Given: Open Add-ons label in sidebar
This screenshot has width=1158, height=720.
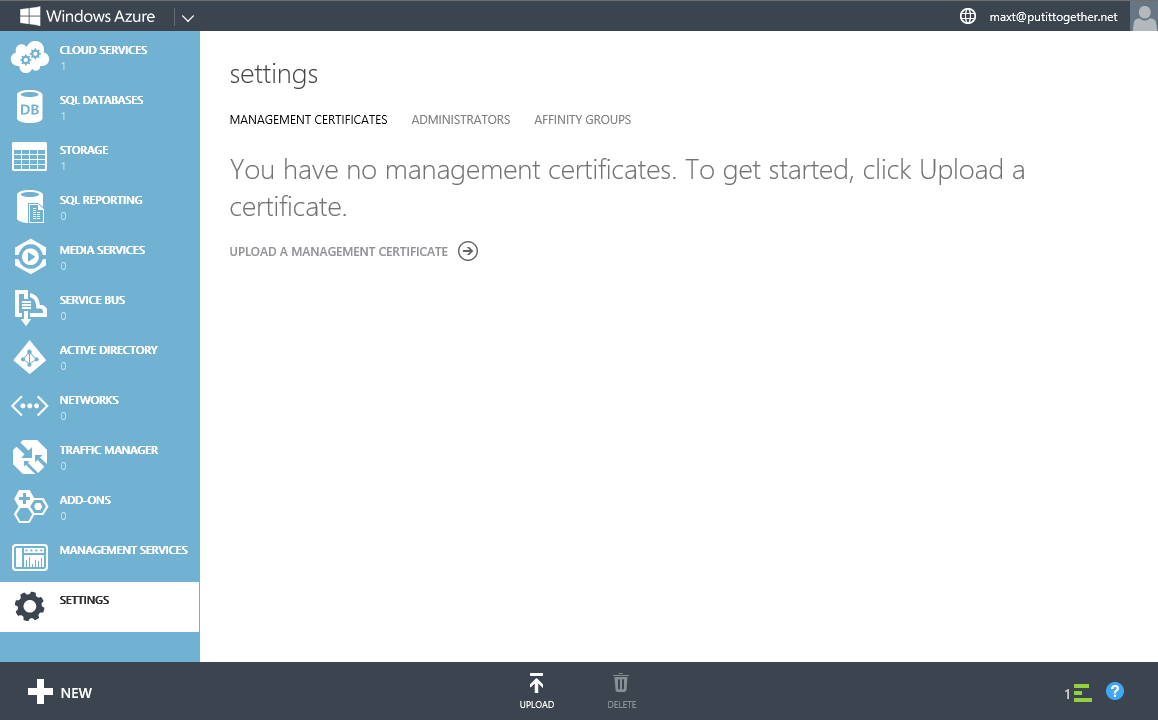Looking at the screenshot, I should click(86, 500).
